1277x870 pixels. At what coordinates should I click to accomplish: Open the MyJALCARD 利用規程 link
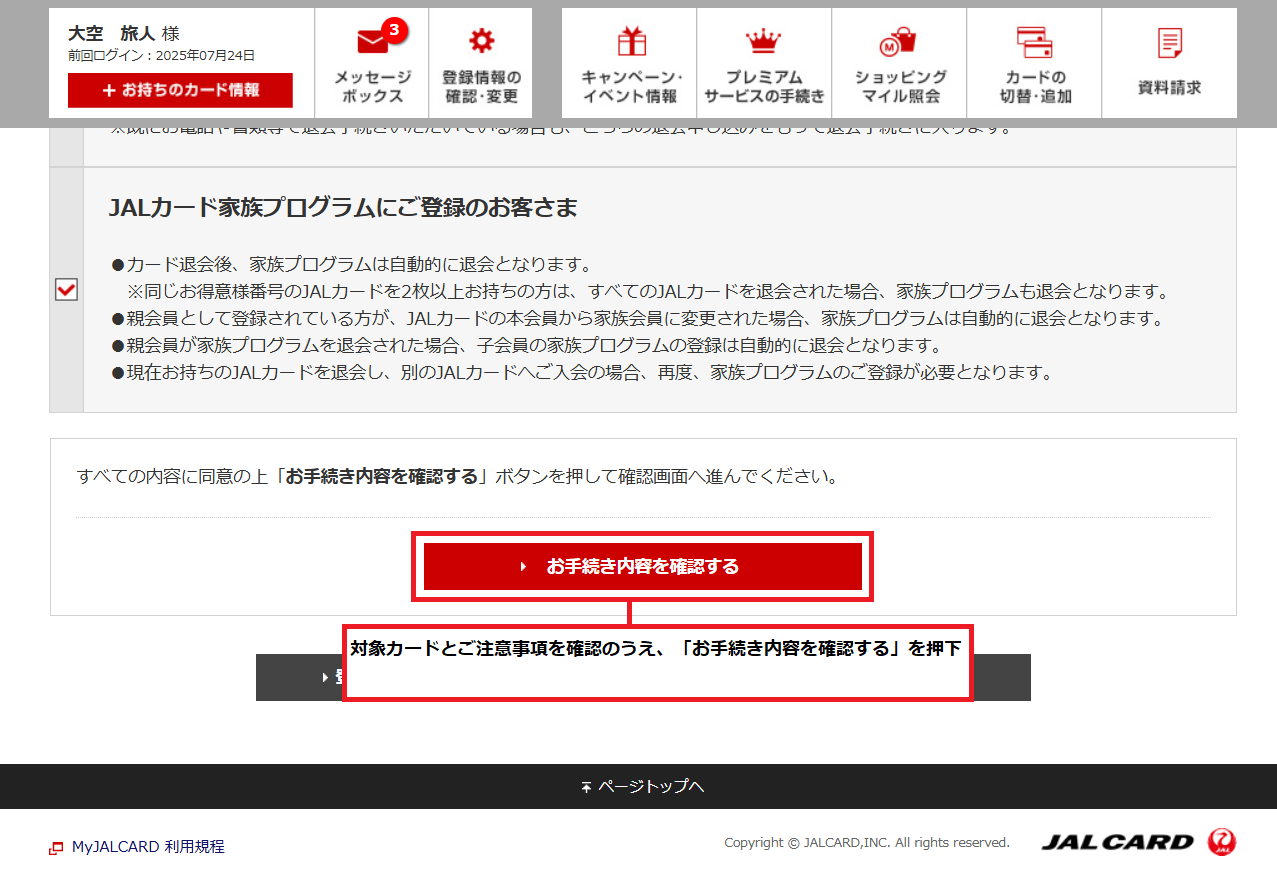[x=148, y=847]
